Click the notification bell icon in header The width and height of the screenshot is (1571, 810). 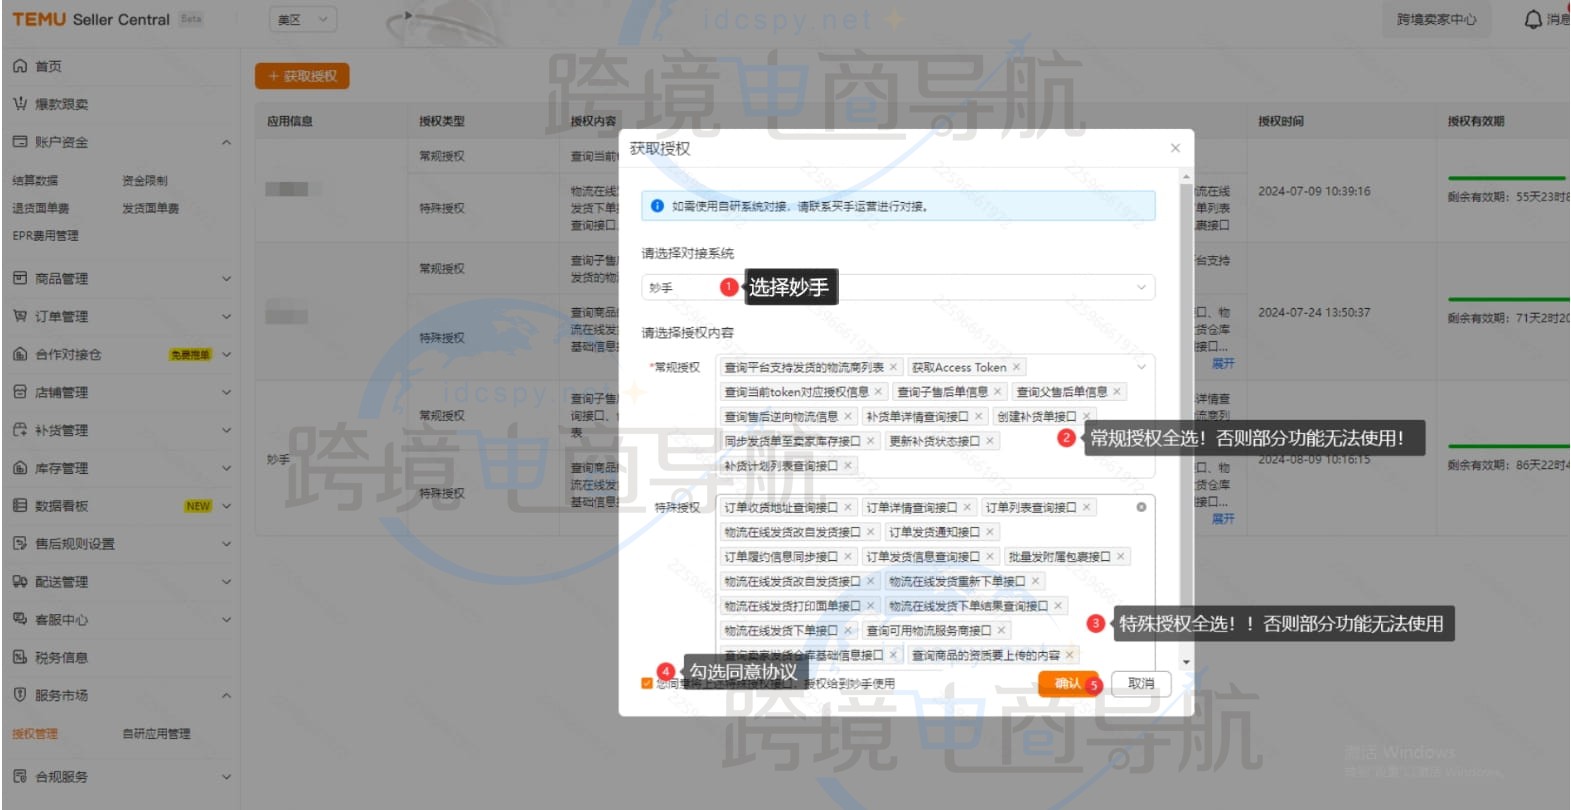point(1532,19)
